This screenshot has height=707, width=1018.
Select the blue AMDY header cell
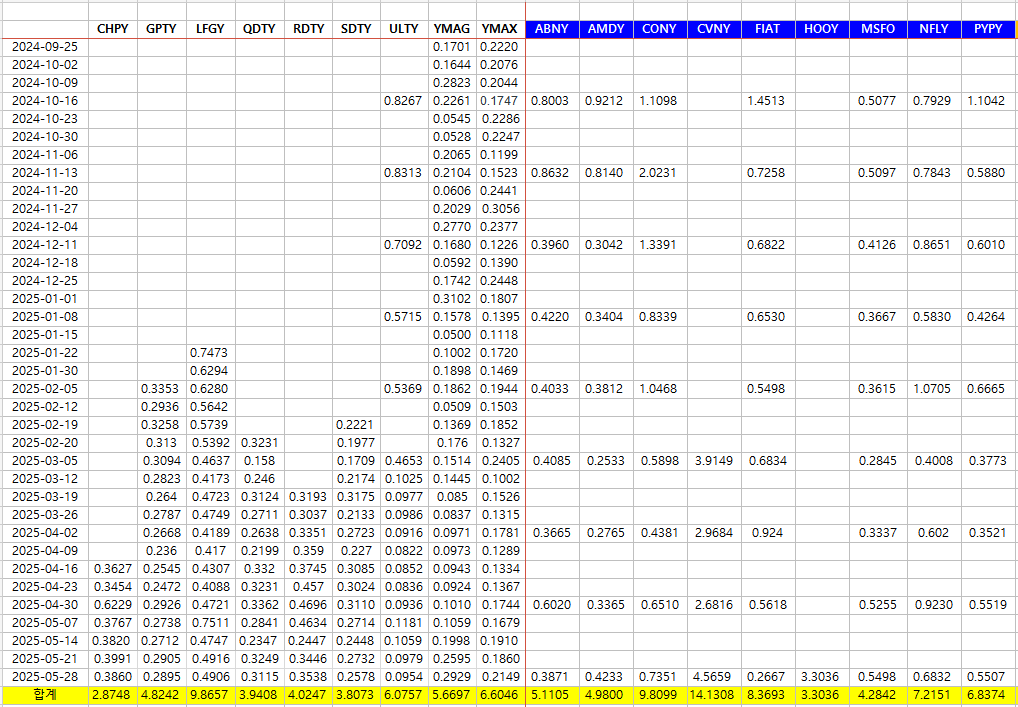[x=606, y=29]
